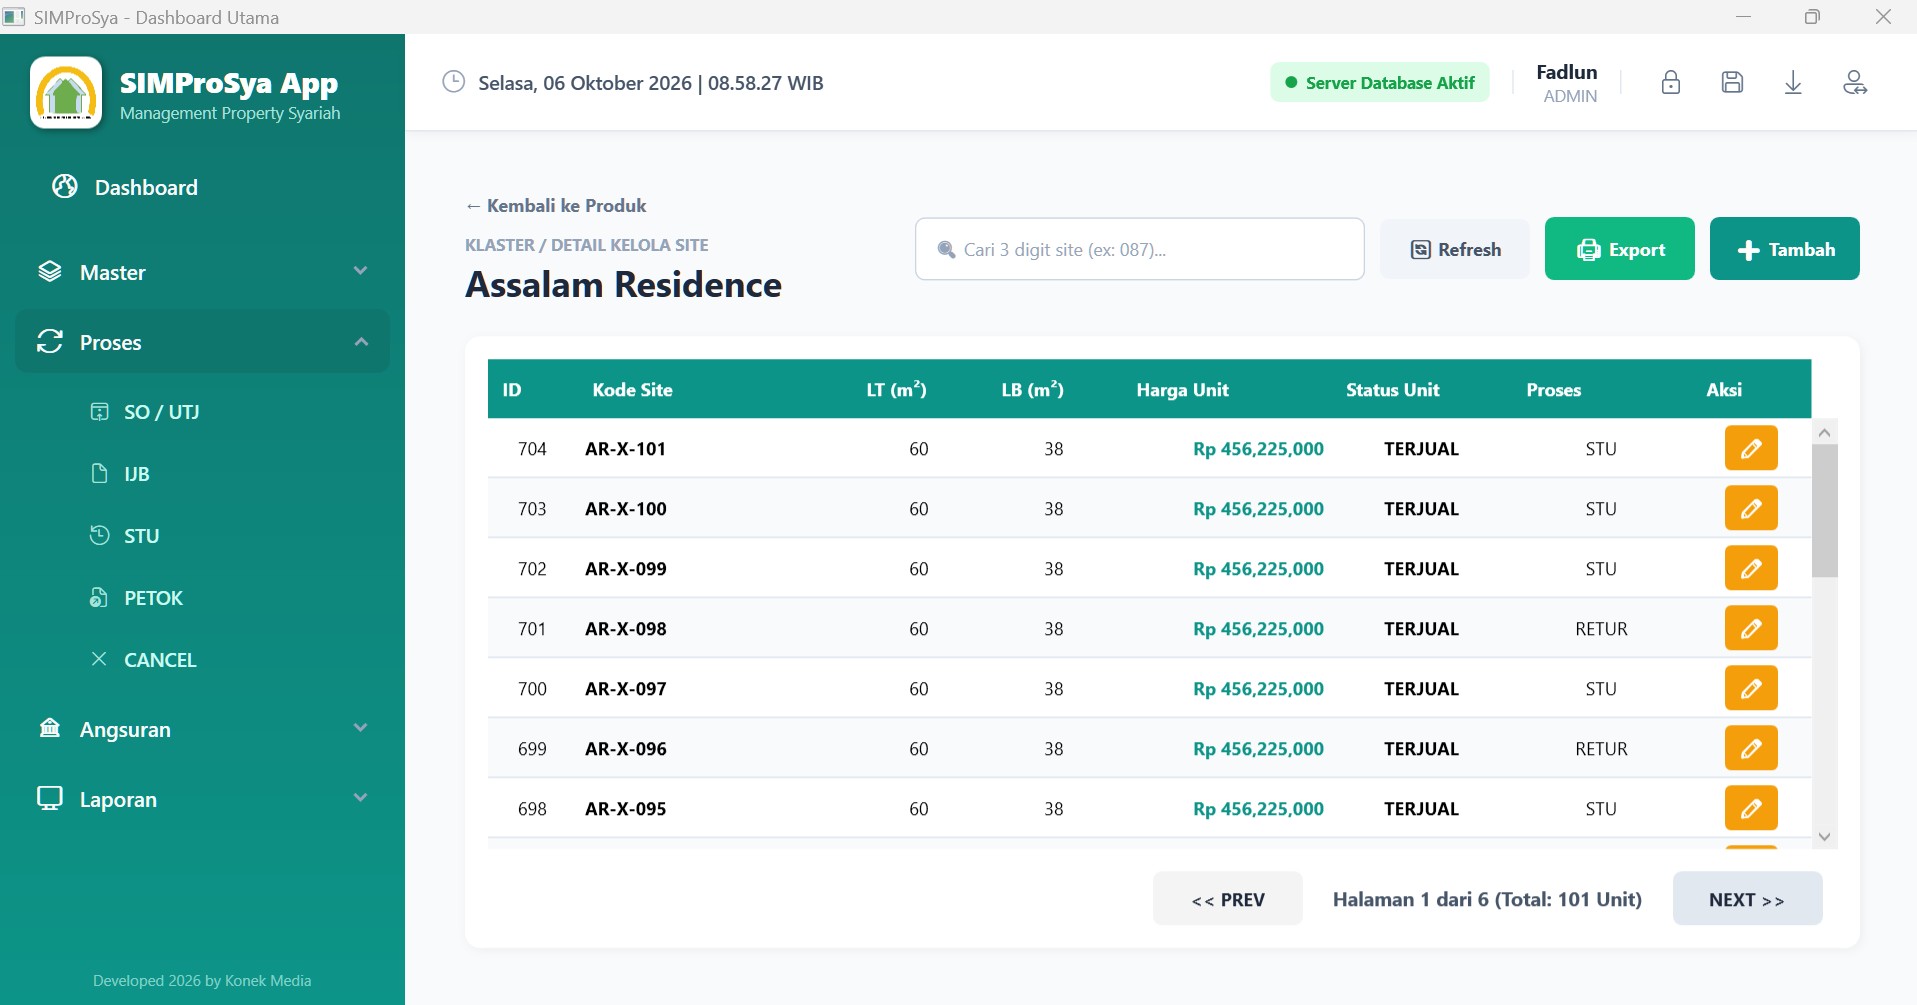Click the Kode Site column header
Image resolution: width=1917 pixels, height=1005 pixels.
coord(632,390)
